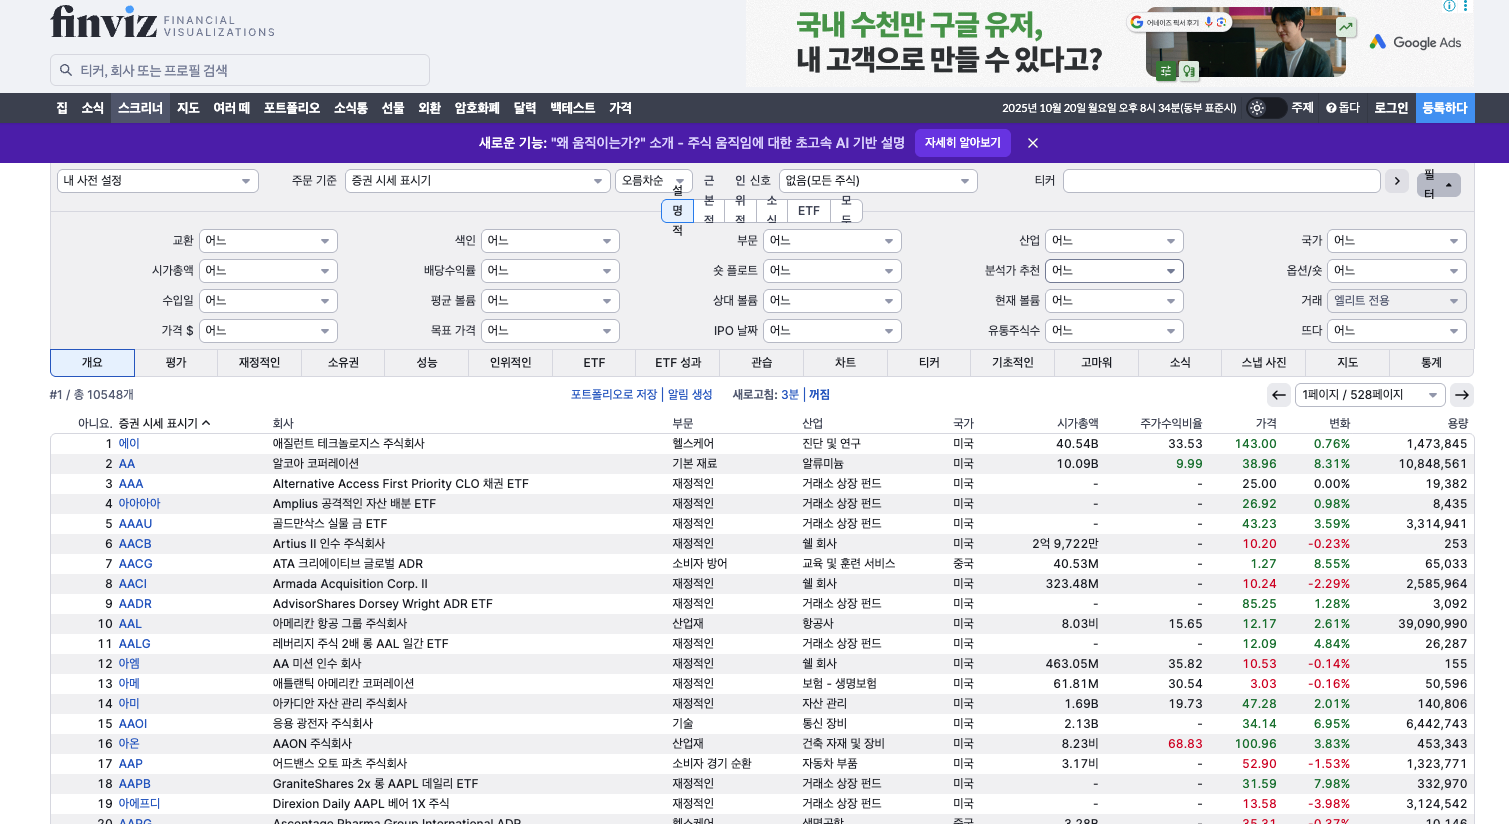Open the ad options three-dot menu

tap(1466, 6)
